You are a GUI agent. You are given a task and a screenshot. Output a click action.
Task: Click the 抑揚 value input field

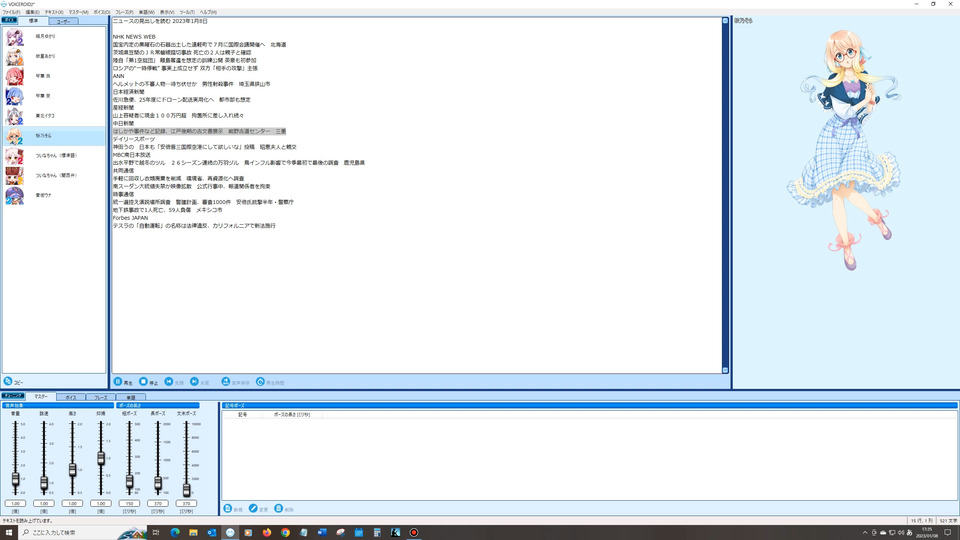[x=101, y=503]
